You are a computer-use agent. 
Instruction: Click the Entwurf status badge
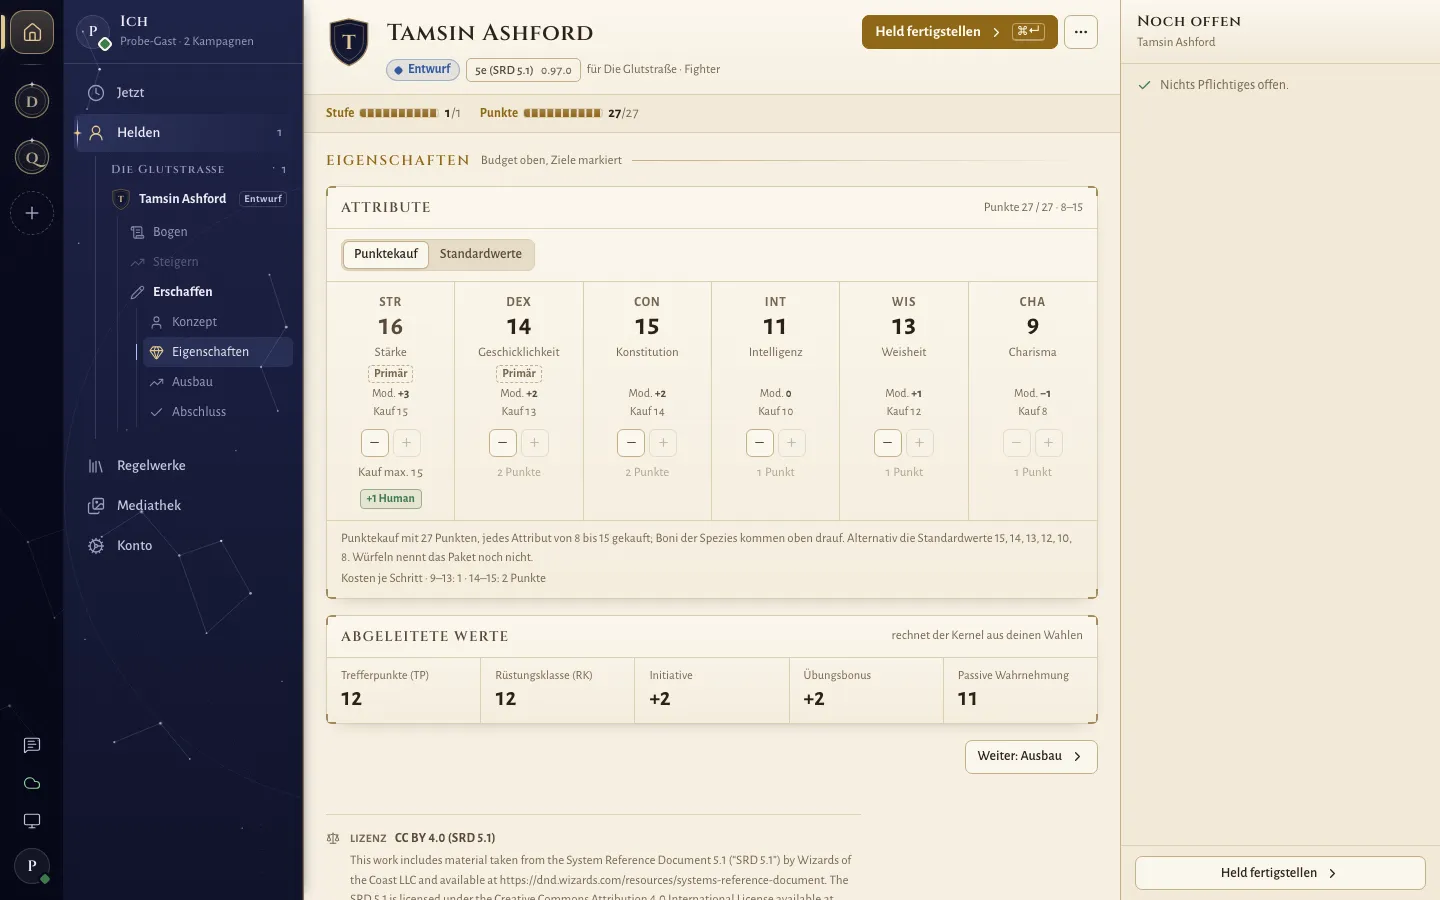click(423, 70)
